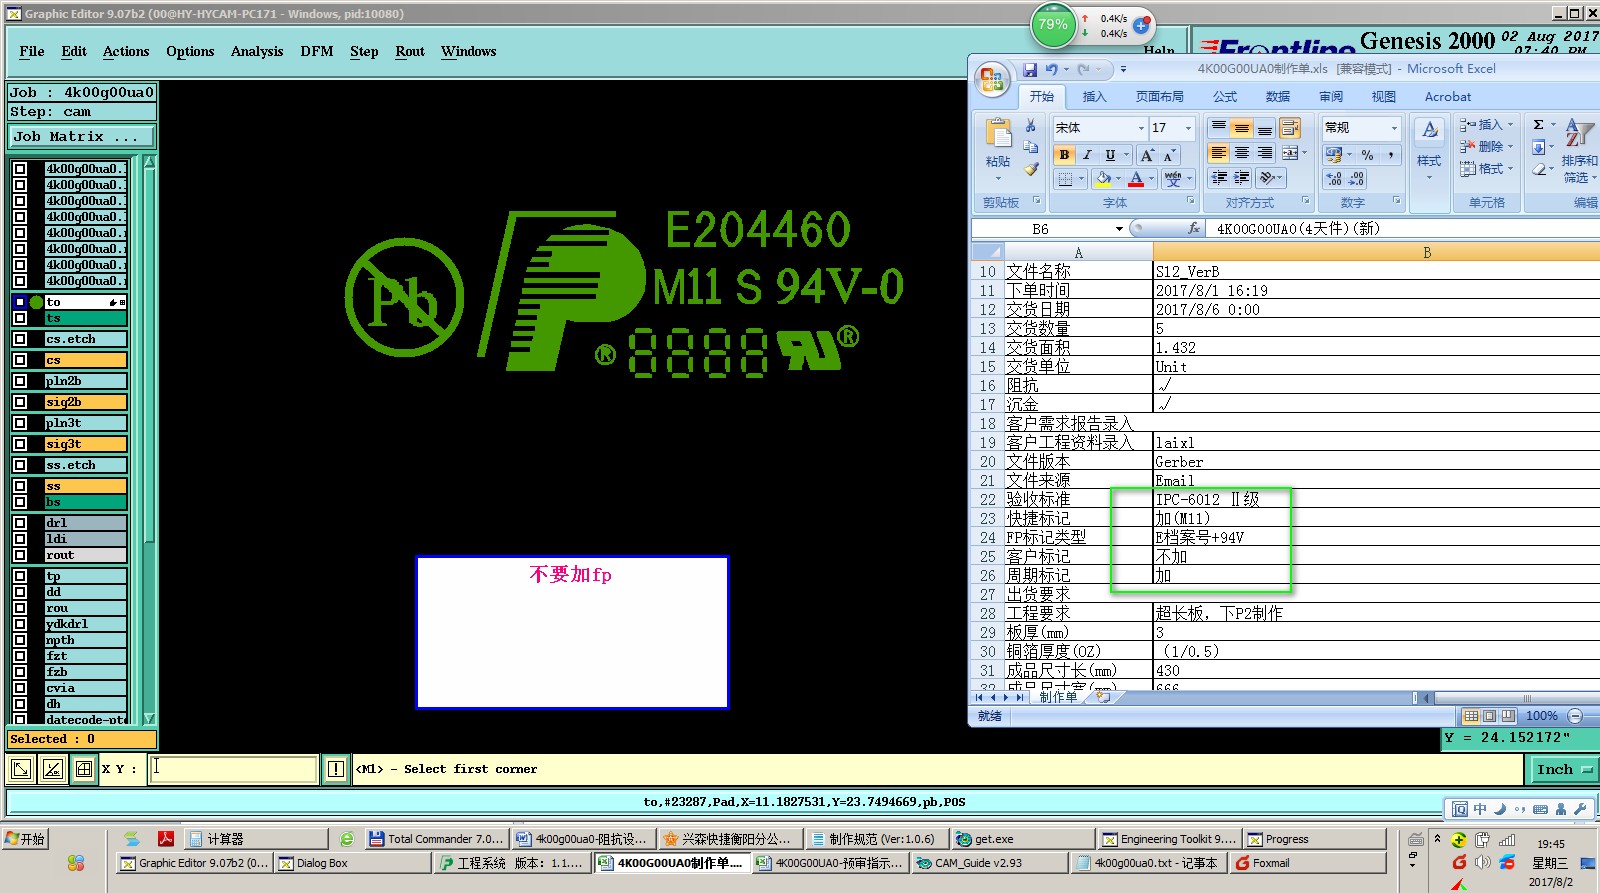Click the exclamation mark button beside XY field
Image resolution: width=1600 pixels, height=893 pixels.
pyautogui.click(x=336, y=769)
